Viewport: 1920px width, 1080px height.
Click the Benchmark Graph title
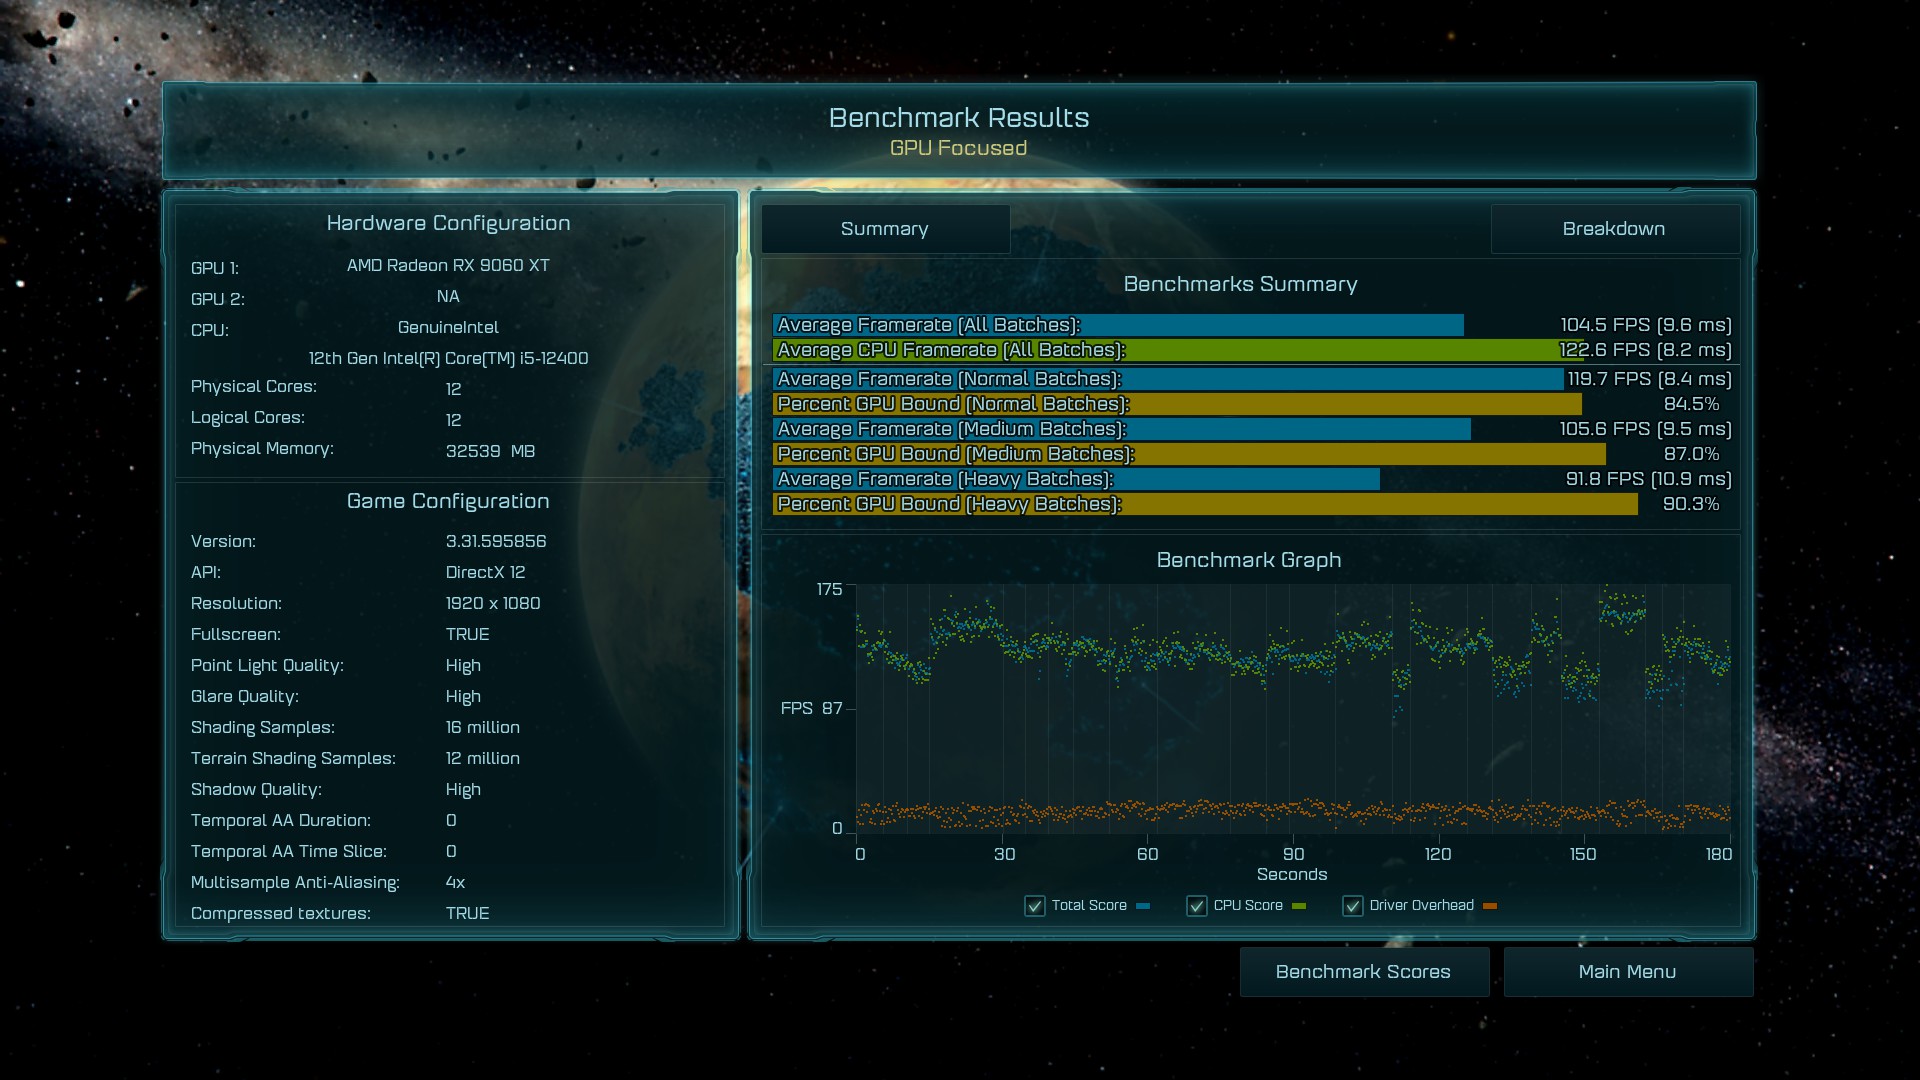pos(1248,560)
